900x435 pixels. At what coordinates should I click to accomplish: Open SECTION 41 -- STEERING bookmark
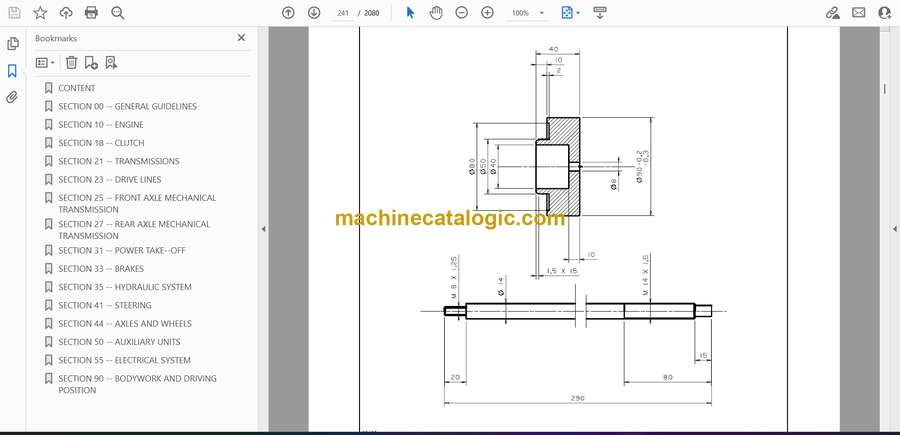click(105, 305)
